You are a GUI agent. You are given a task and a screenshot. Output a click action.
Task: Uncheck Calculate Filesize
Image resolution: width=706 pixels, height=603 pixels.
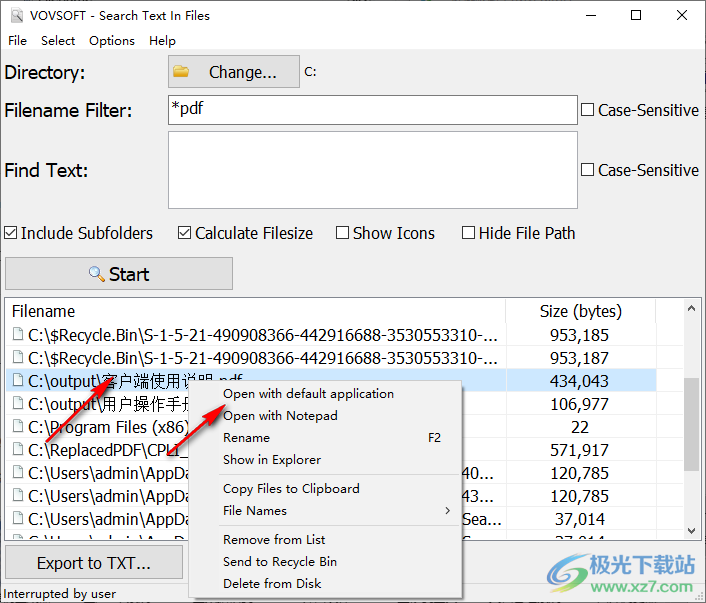[x=245, y=233]
